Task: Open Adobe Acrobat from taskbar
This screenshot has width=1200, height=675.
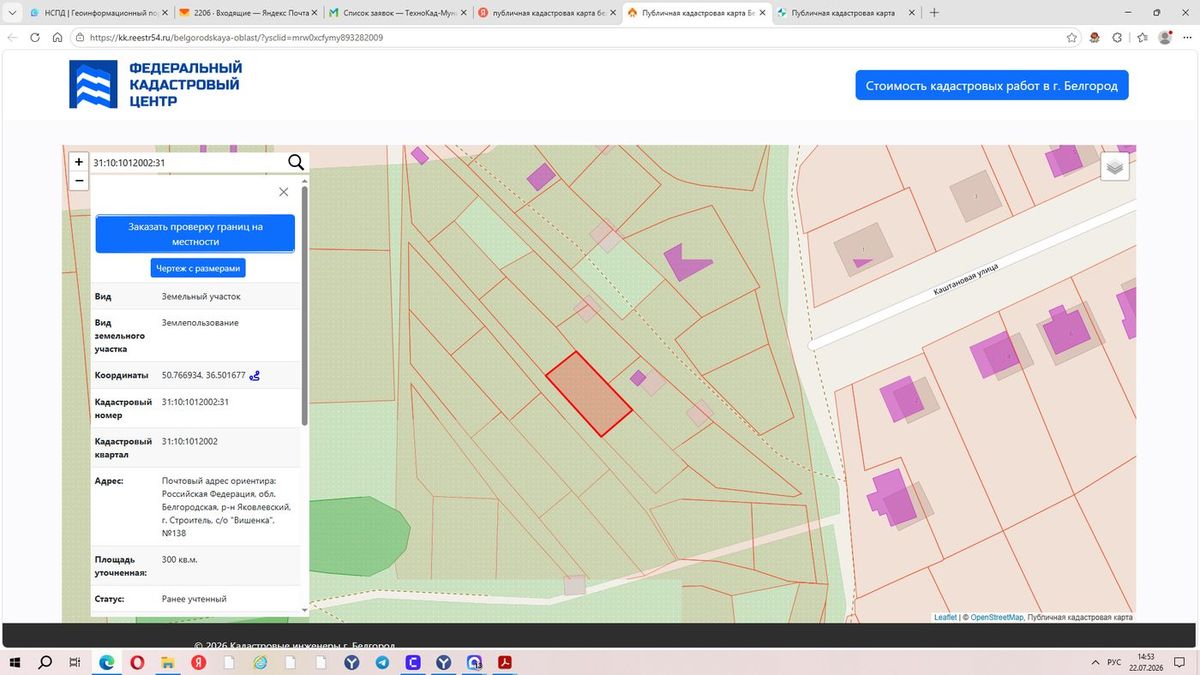Action: (x=506, y=662)
